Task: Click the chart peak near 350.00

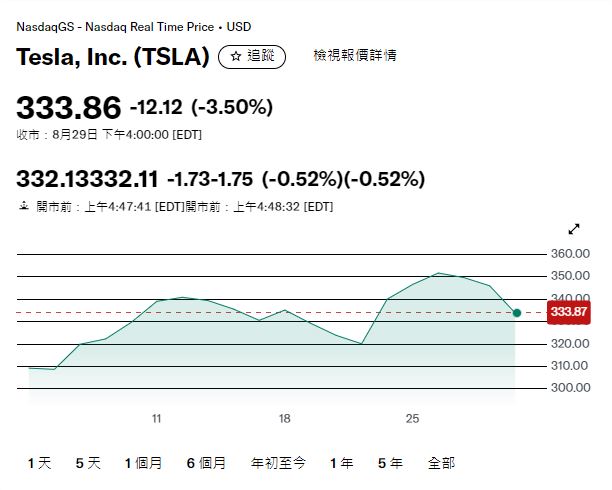Action: [x=438, y=273]
